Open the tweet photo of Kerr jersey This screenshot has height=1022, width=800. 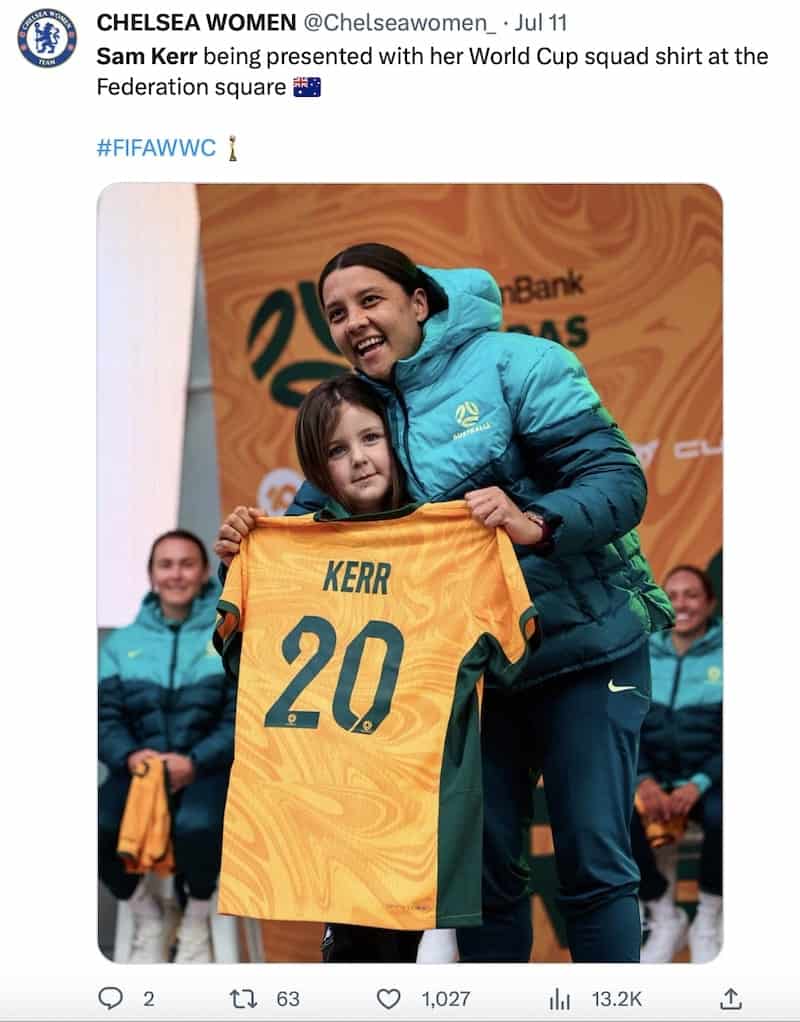coord(409,573)
